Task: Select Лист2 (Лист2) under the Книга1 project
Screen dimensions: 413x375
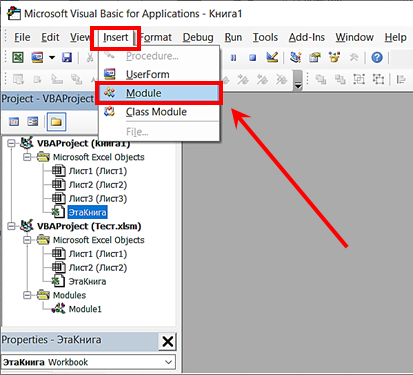Action: click(98, 185)
